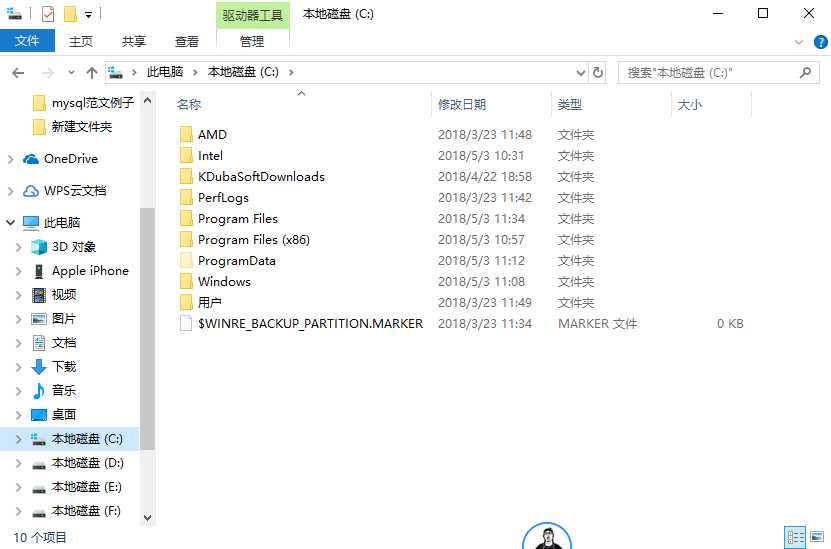Refresh the current folder view

[598, 73]
